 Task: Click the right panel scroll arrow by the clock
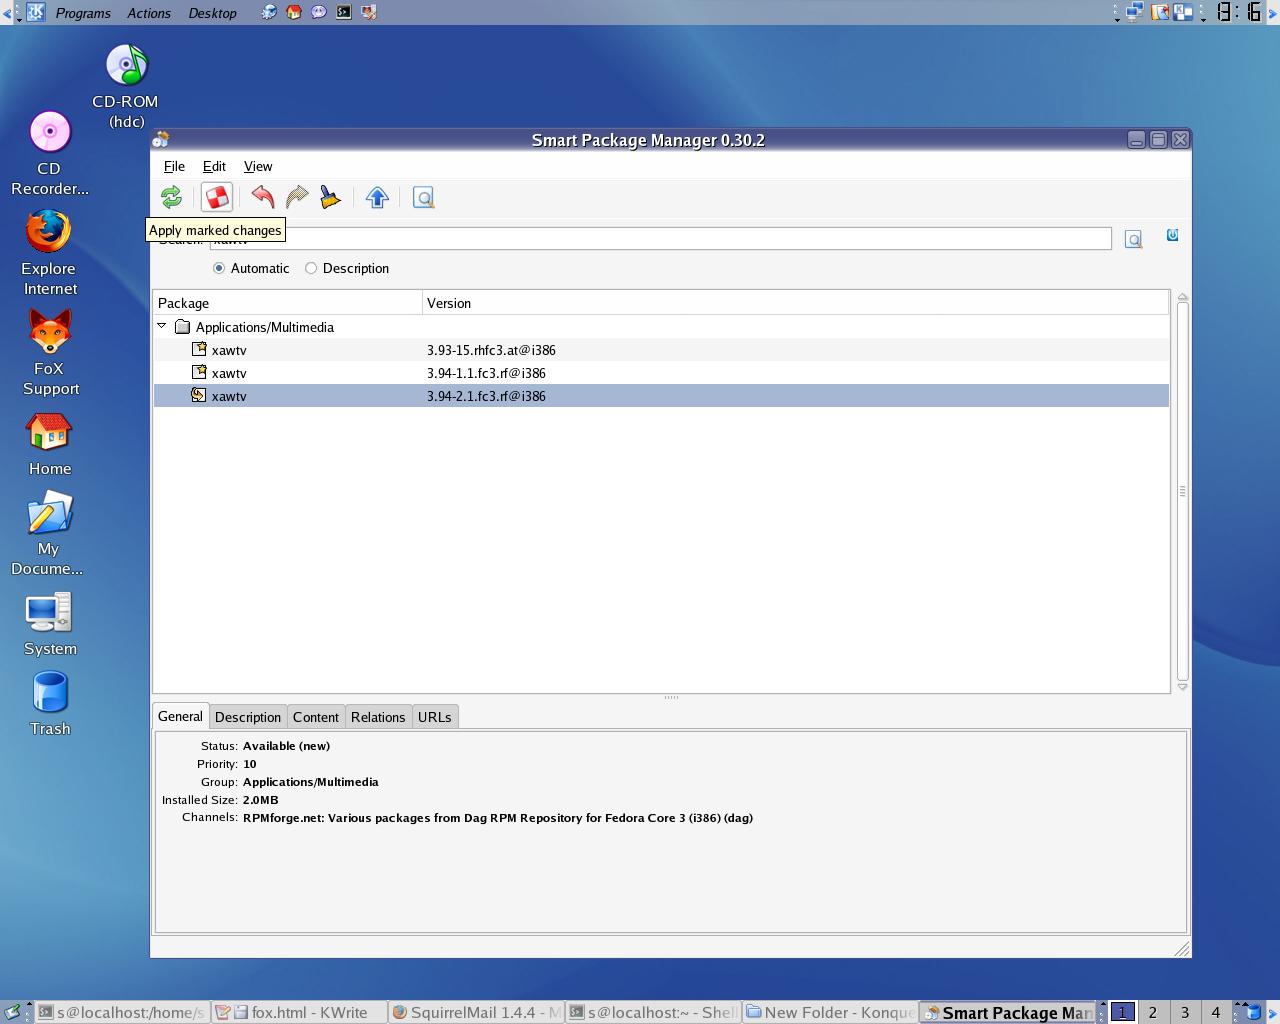(1273, 12)
